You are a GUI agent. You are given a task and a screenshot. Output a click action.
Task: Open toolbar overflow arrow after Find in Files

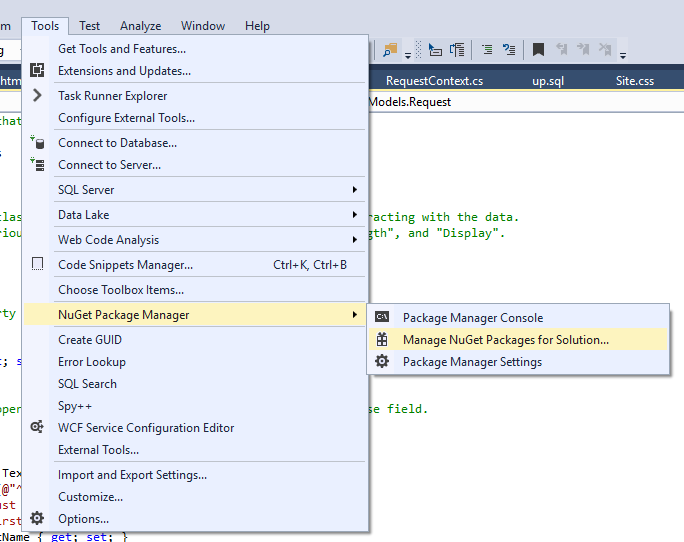[x=408, y=55]
